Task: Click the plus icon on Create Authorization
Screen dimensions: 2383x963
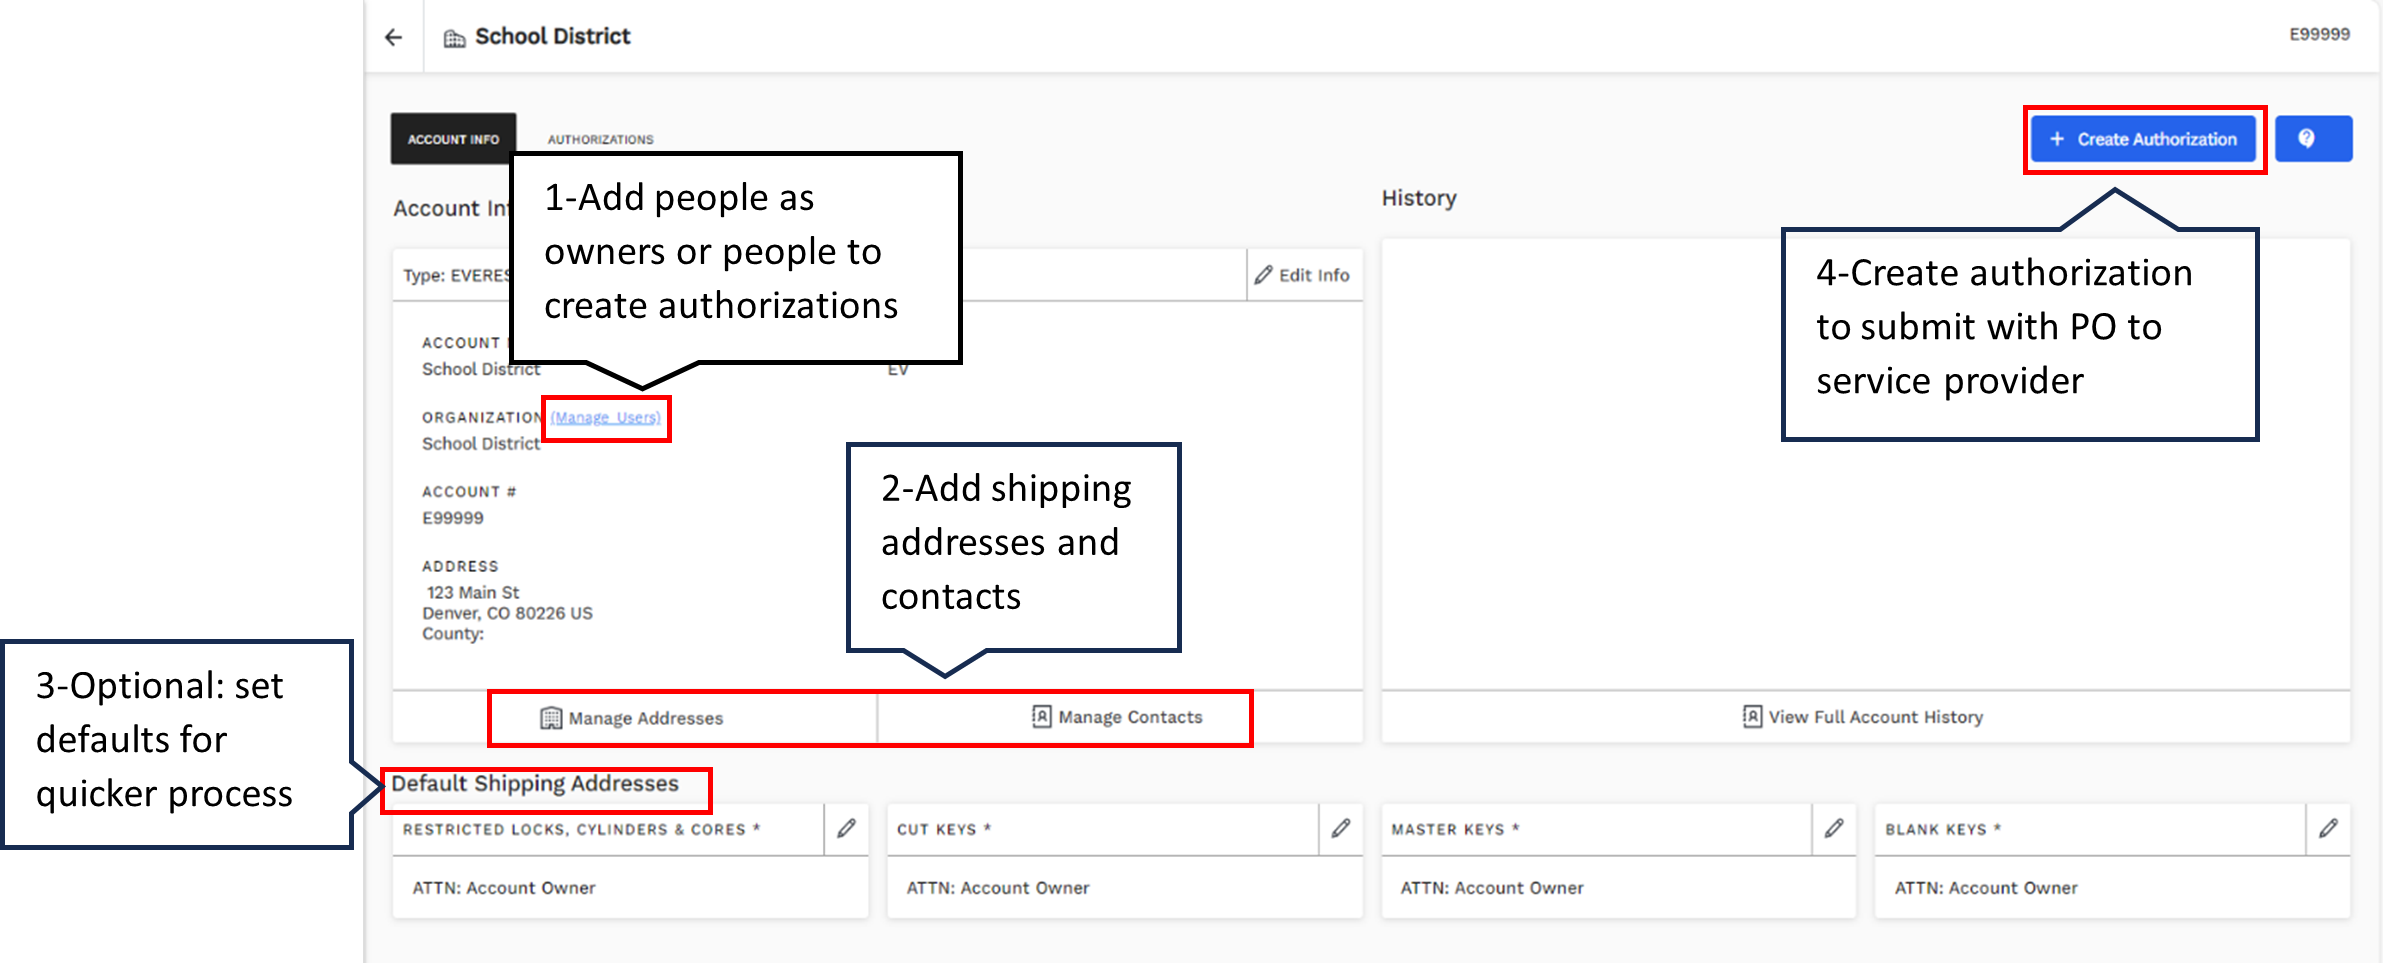Action: point(2057,139)
